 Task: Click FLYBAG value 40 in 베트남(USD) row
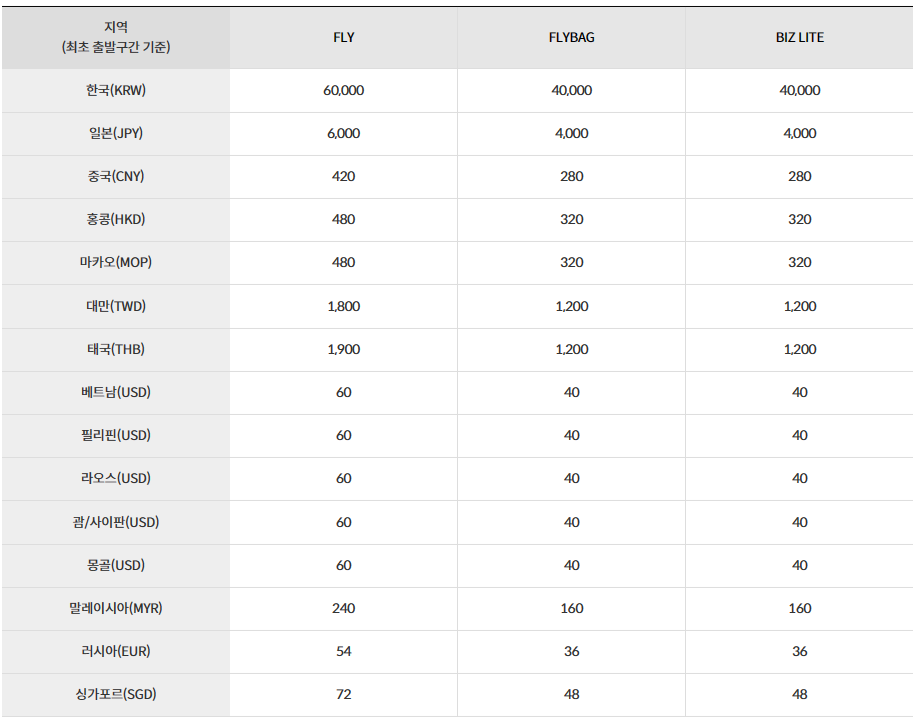click(x=571, y=392)
